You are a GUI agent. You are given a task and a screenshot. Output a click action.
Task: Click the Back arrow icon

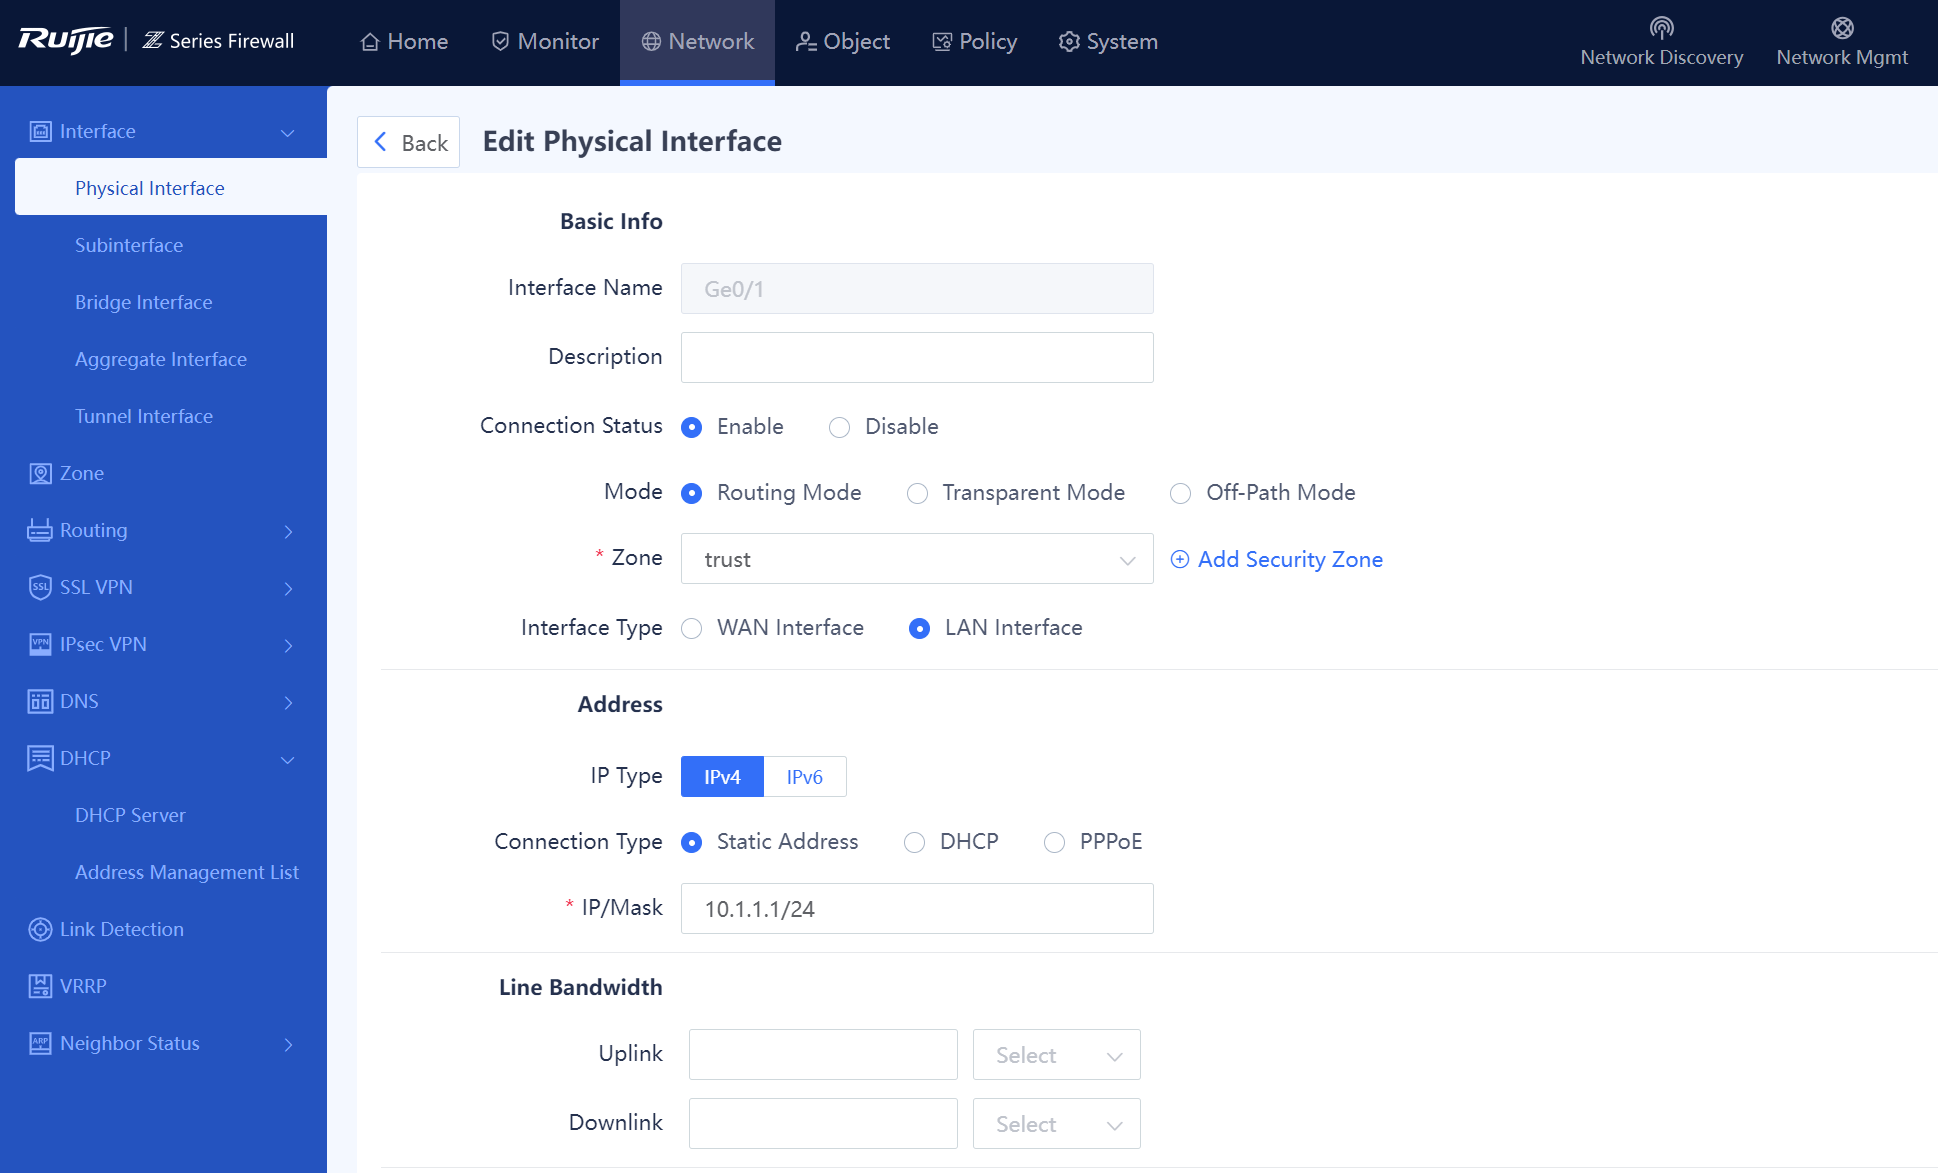pyautogui.click(x=381, y=142)
